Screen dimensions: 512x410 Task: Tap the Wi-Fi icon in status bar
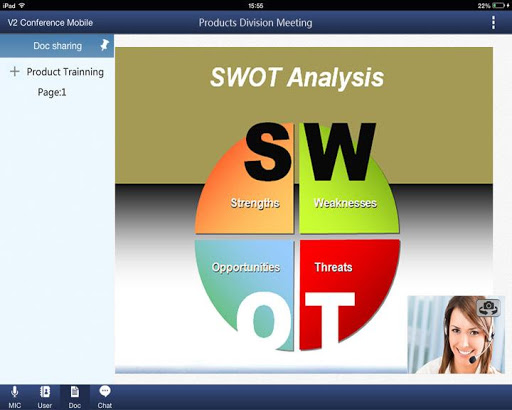(x=22, y=5)
